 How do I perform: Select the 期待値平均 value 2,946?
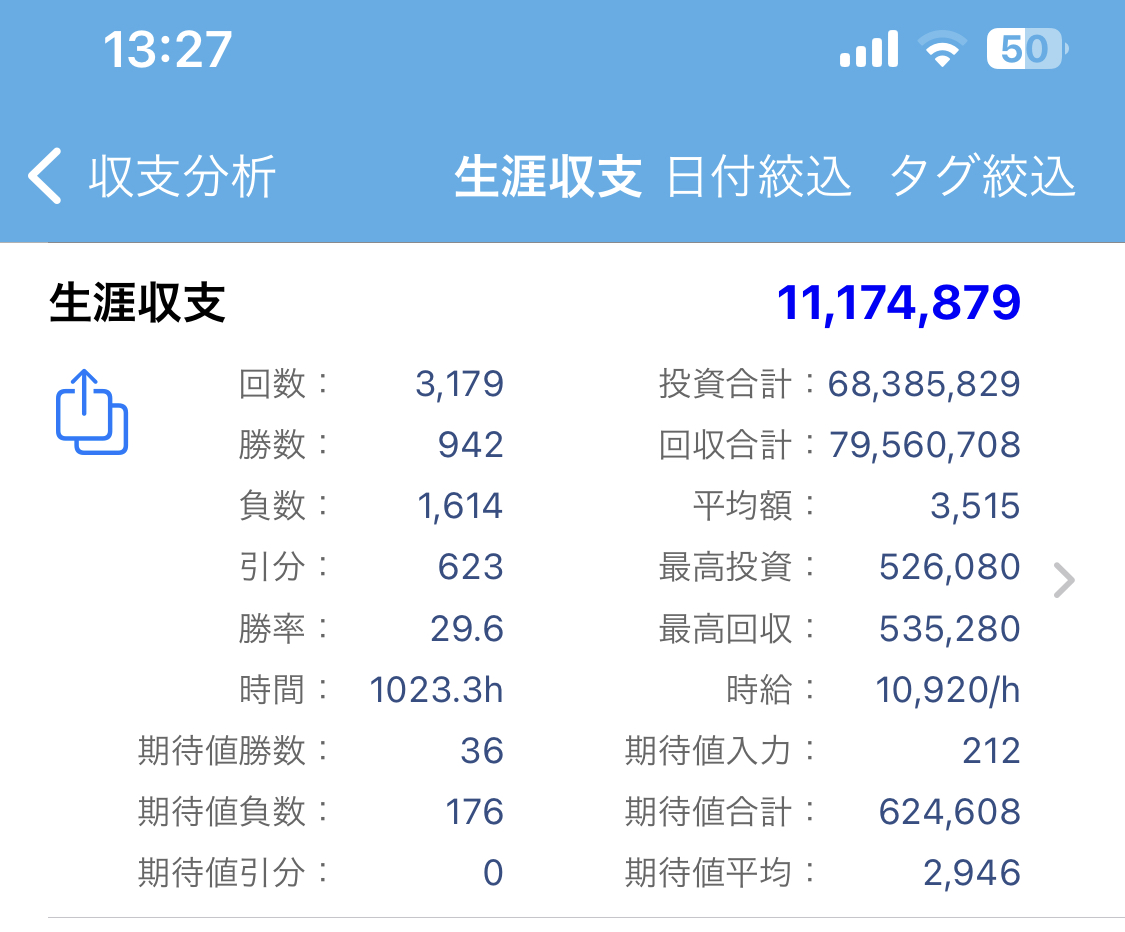(x=972, y=873)
